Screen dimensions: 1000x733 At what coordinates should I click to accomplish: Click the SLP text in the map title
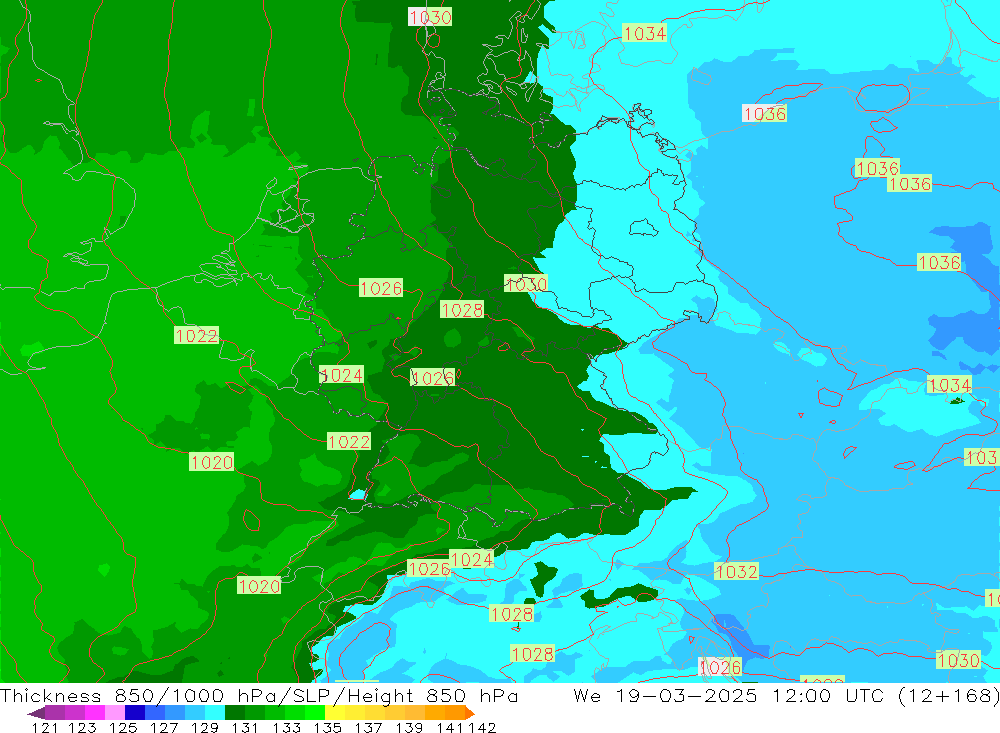coord(310,695)
